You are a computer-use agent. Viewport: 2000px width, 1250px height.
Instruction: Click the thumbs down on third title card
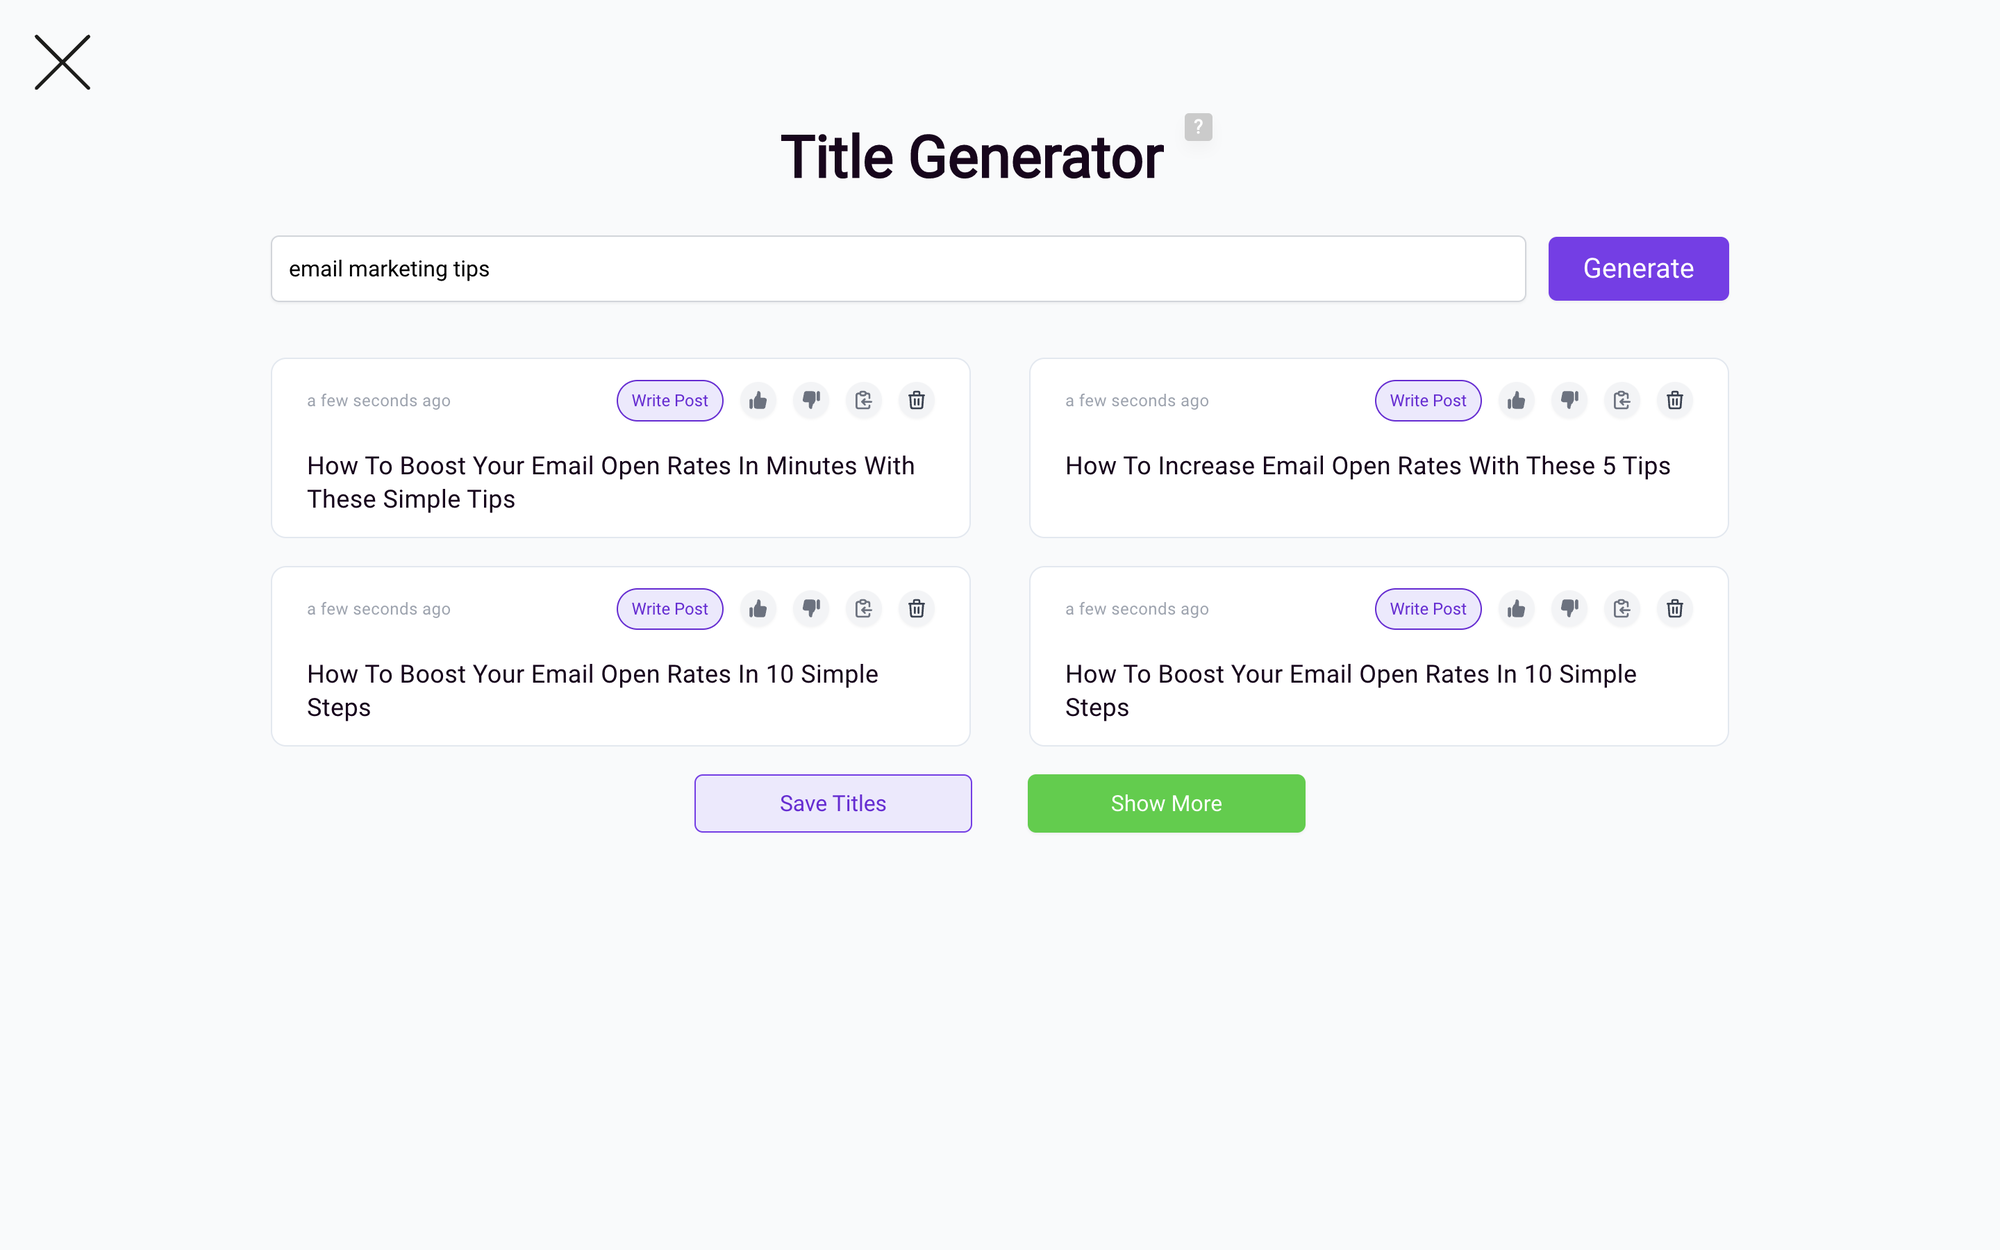[x=811, y=608]
